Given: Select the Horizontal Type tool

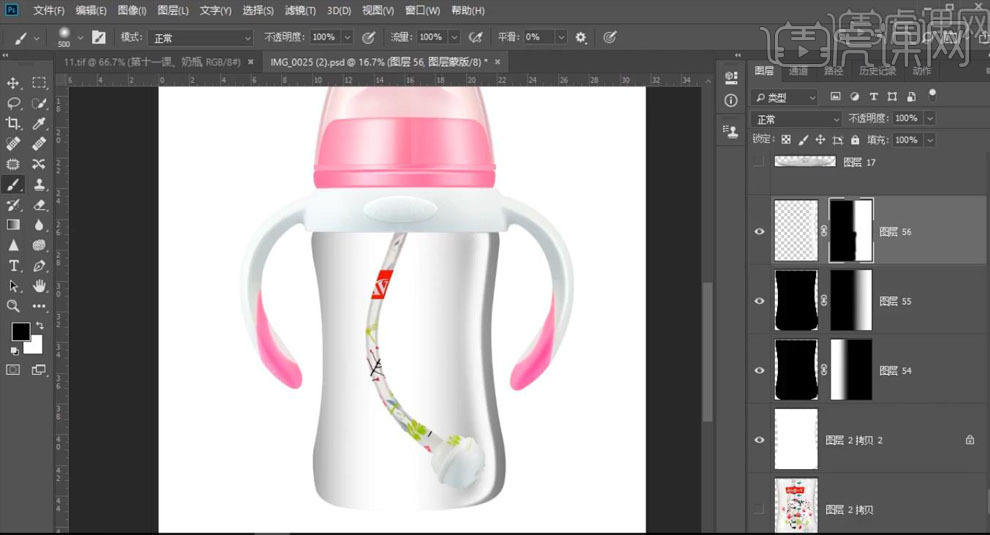Looking at the screenshot, I should [14, 266].
